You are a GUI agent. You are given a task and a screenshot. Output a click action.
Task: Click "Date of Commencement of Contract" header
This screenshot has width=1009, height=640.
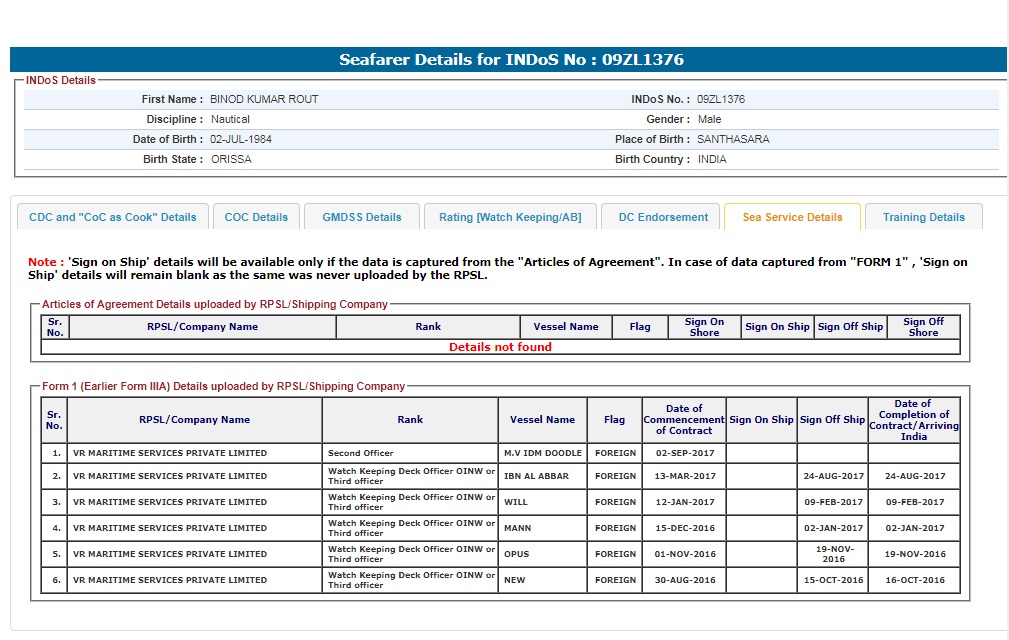tap(684, 420)
